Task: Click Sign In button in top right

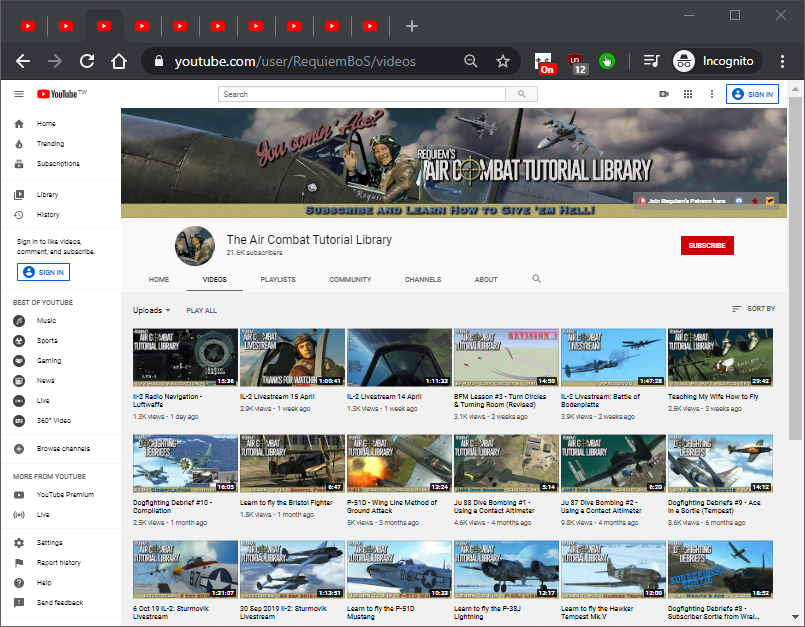Action: pos(752,94)
